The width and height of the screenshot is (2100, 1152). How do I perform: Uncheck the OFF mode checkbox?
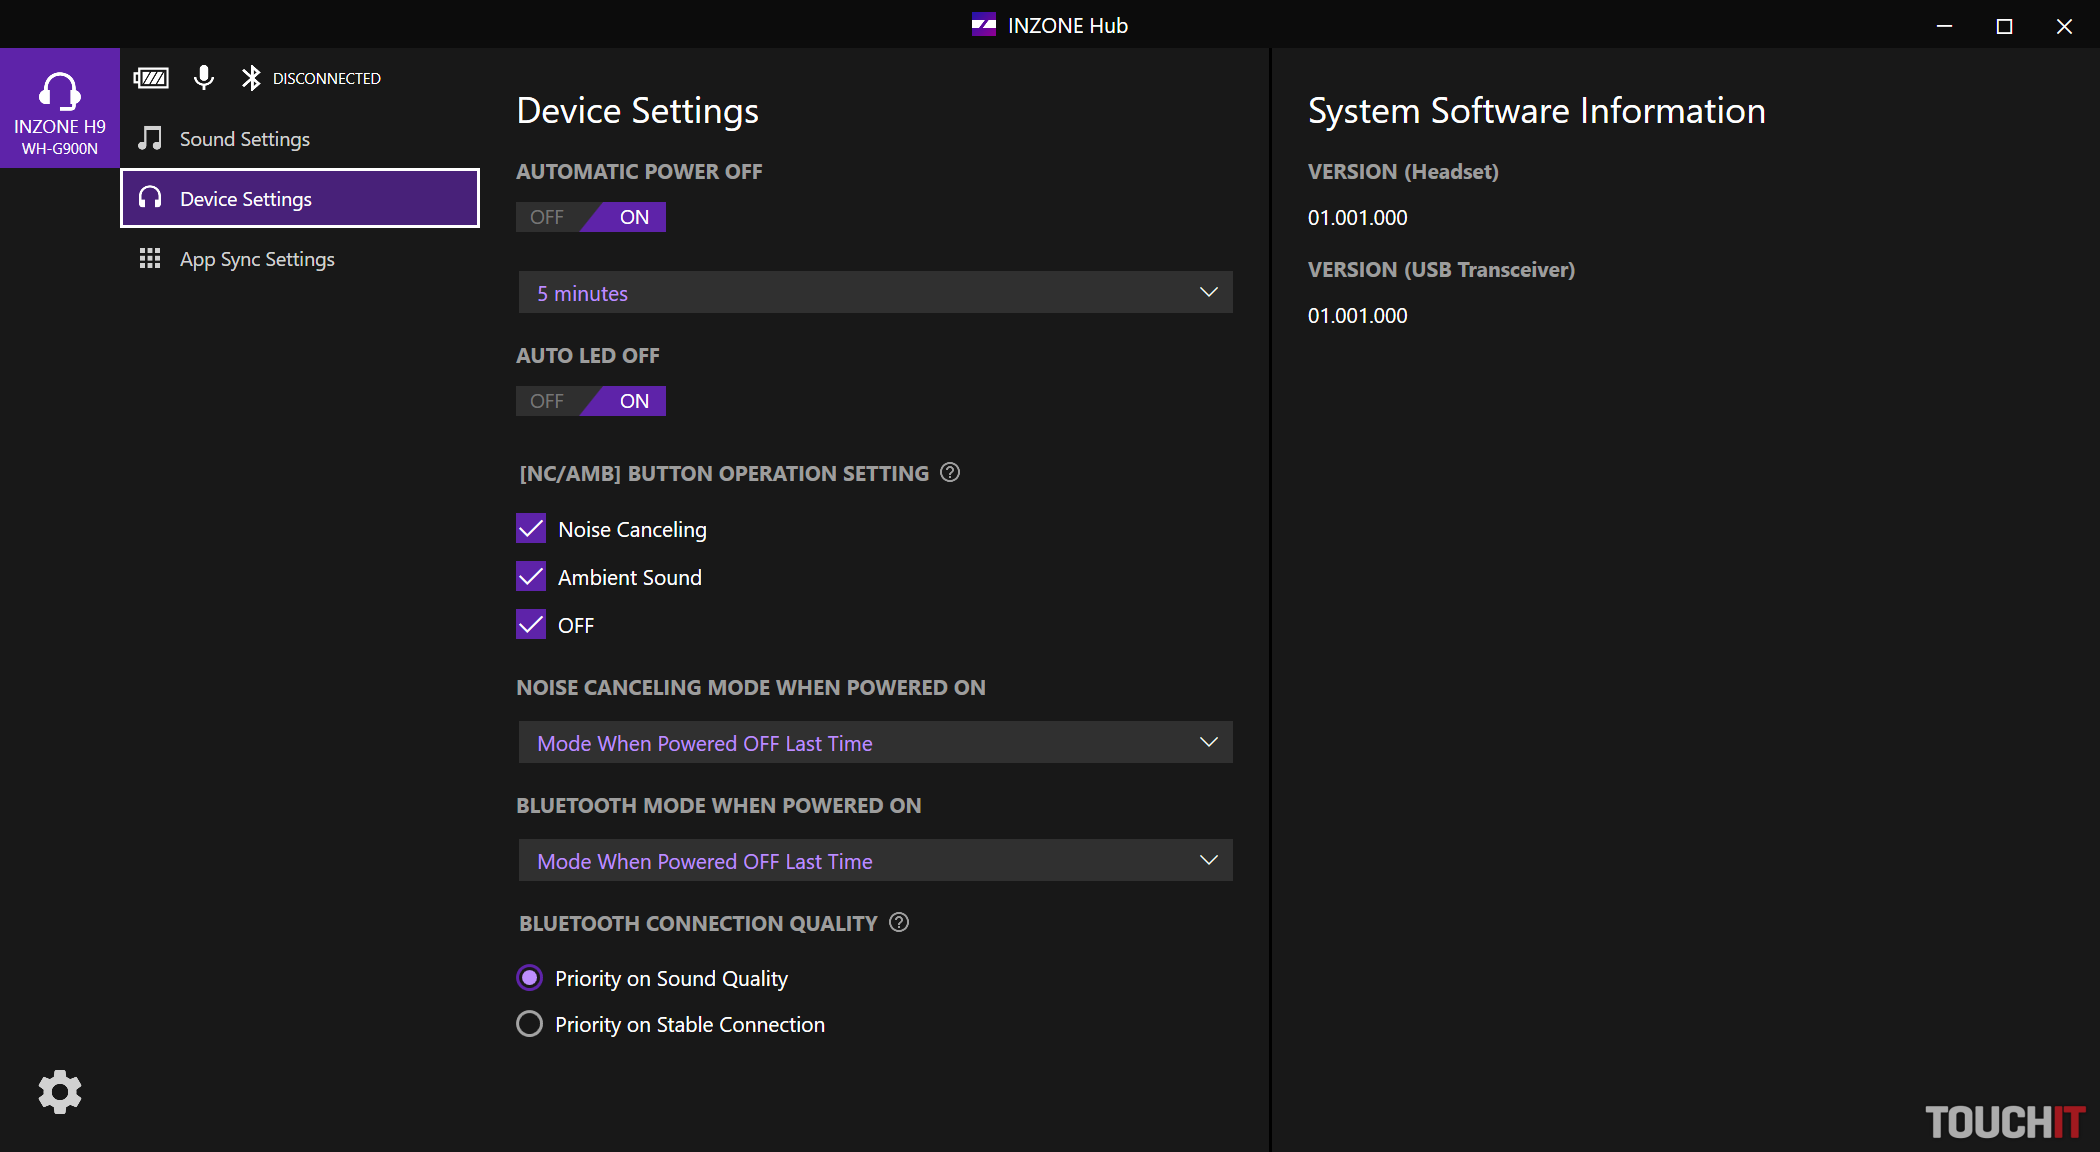[x=531, y=625]
